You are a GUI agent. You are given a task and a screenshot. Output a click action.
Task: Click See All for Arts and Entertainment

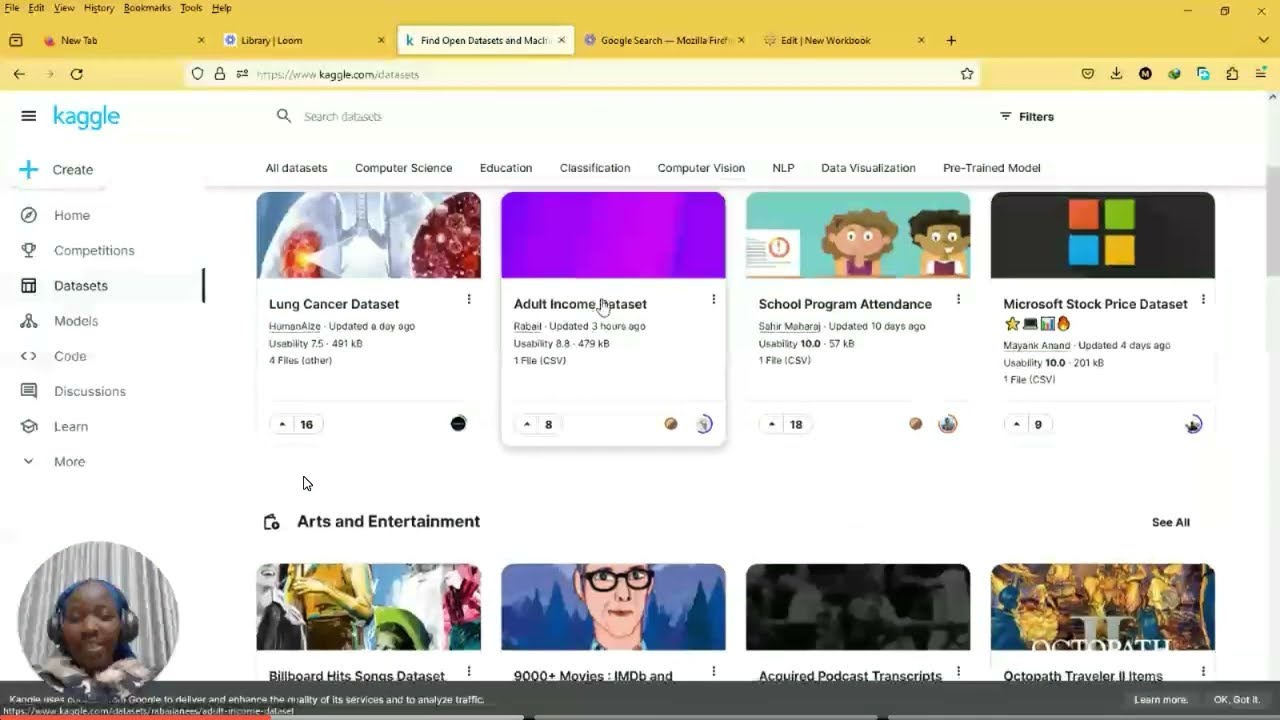[1170, 522]
